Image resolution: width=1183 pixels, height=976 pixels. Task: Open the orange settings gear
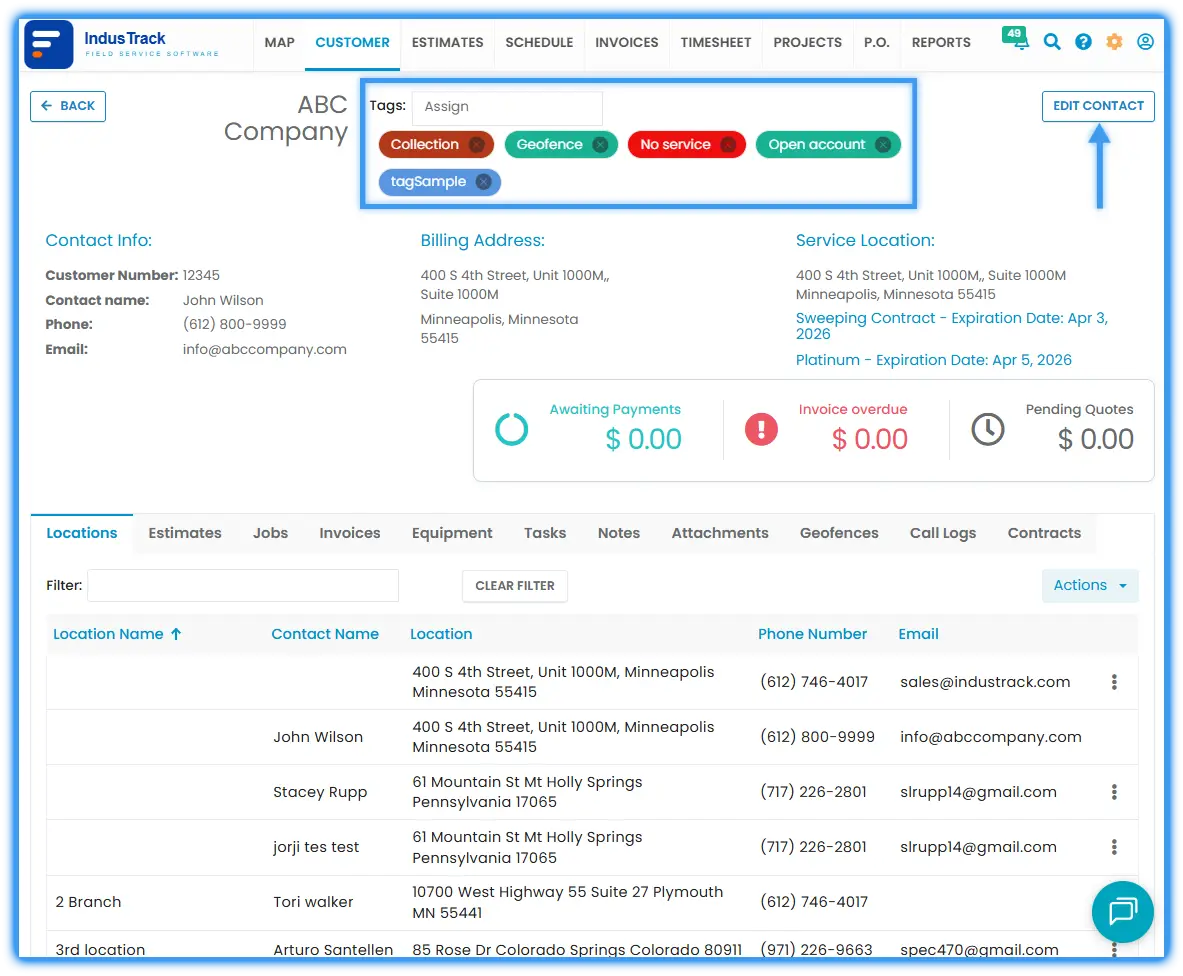tap(1114, 41)
